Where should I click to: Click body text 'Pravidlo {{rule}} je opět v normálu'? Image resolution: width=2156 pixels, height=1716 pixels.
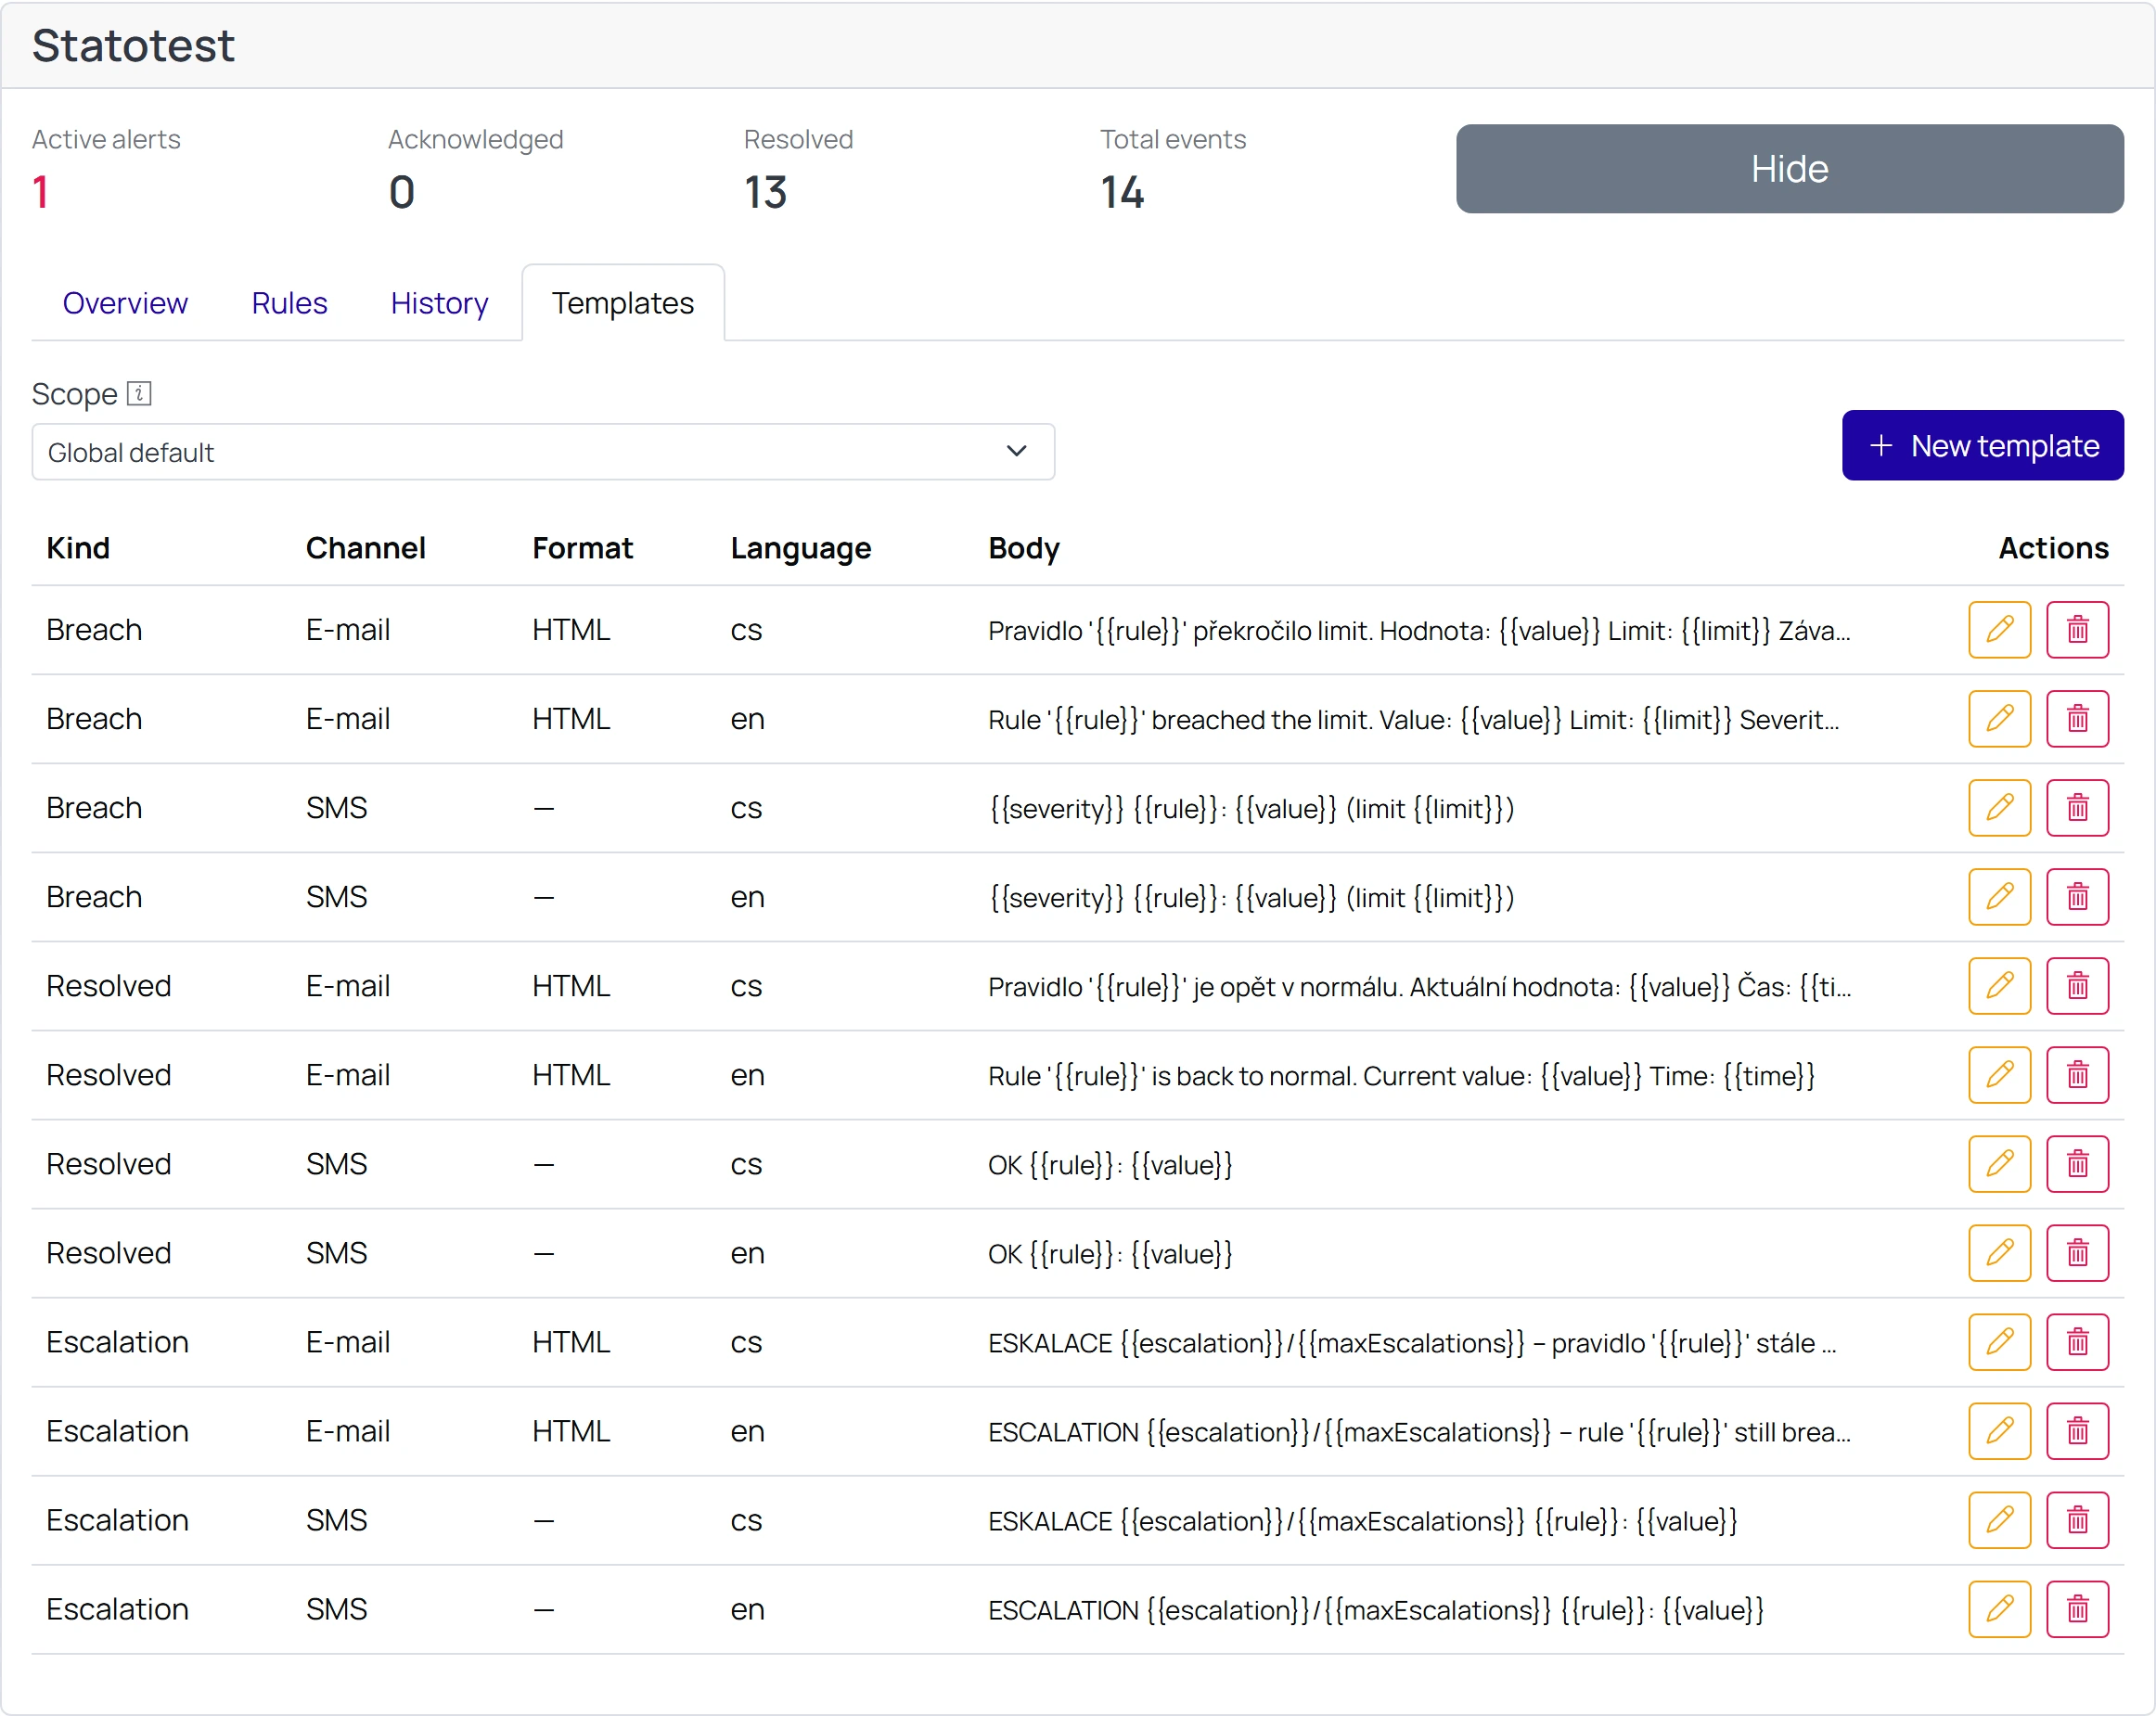[x=1419, y=987]
